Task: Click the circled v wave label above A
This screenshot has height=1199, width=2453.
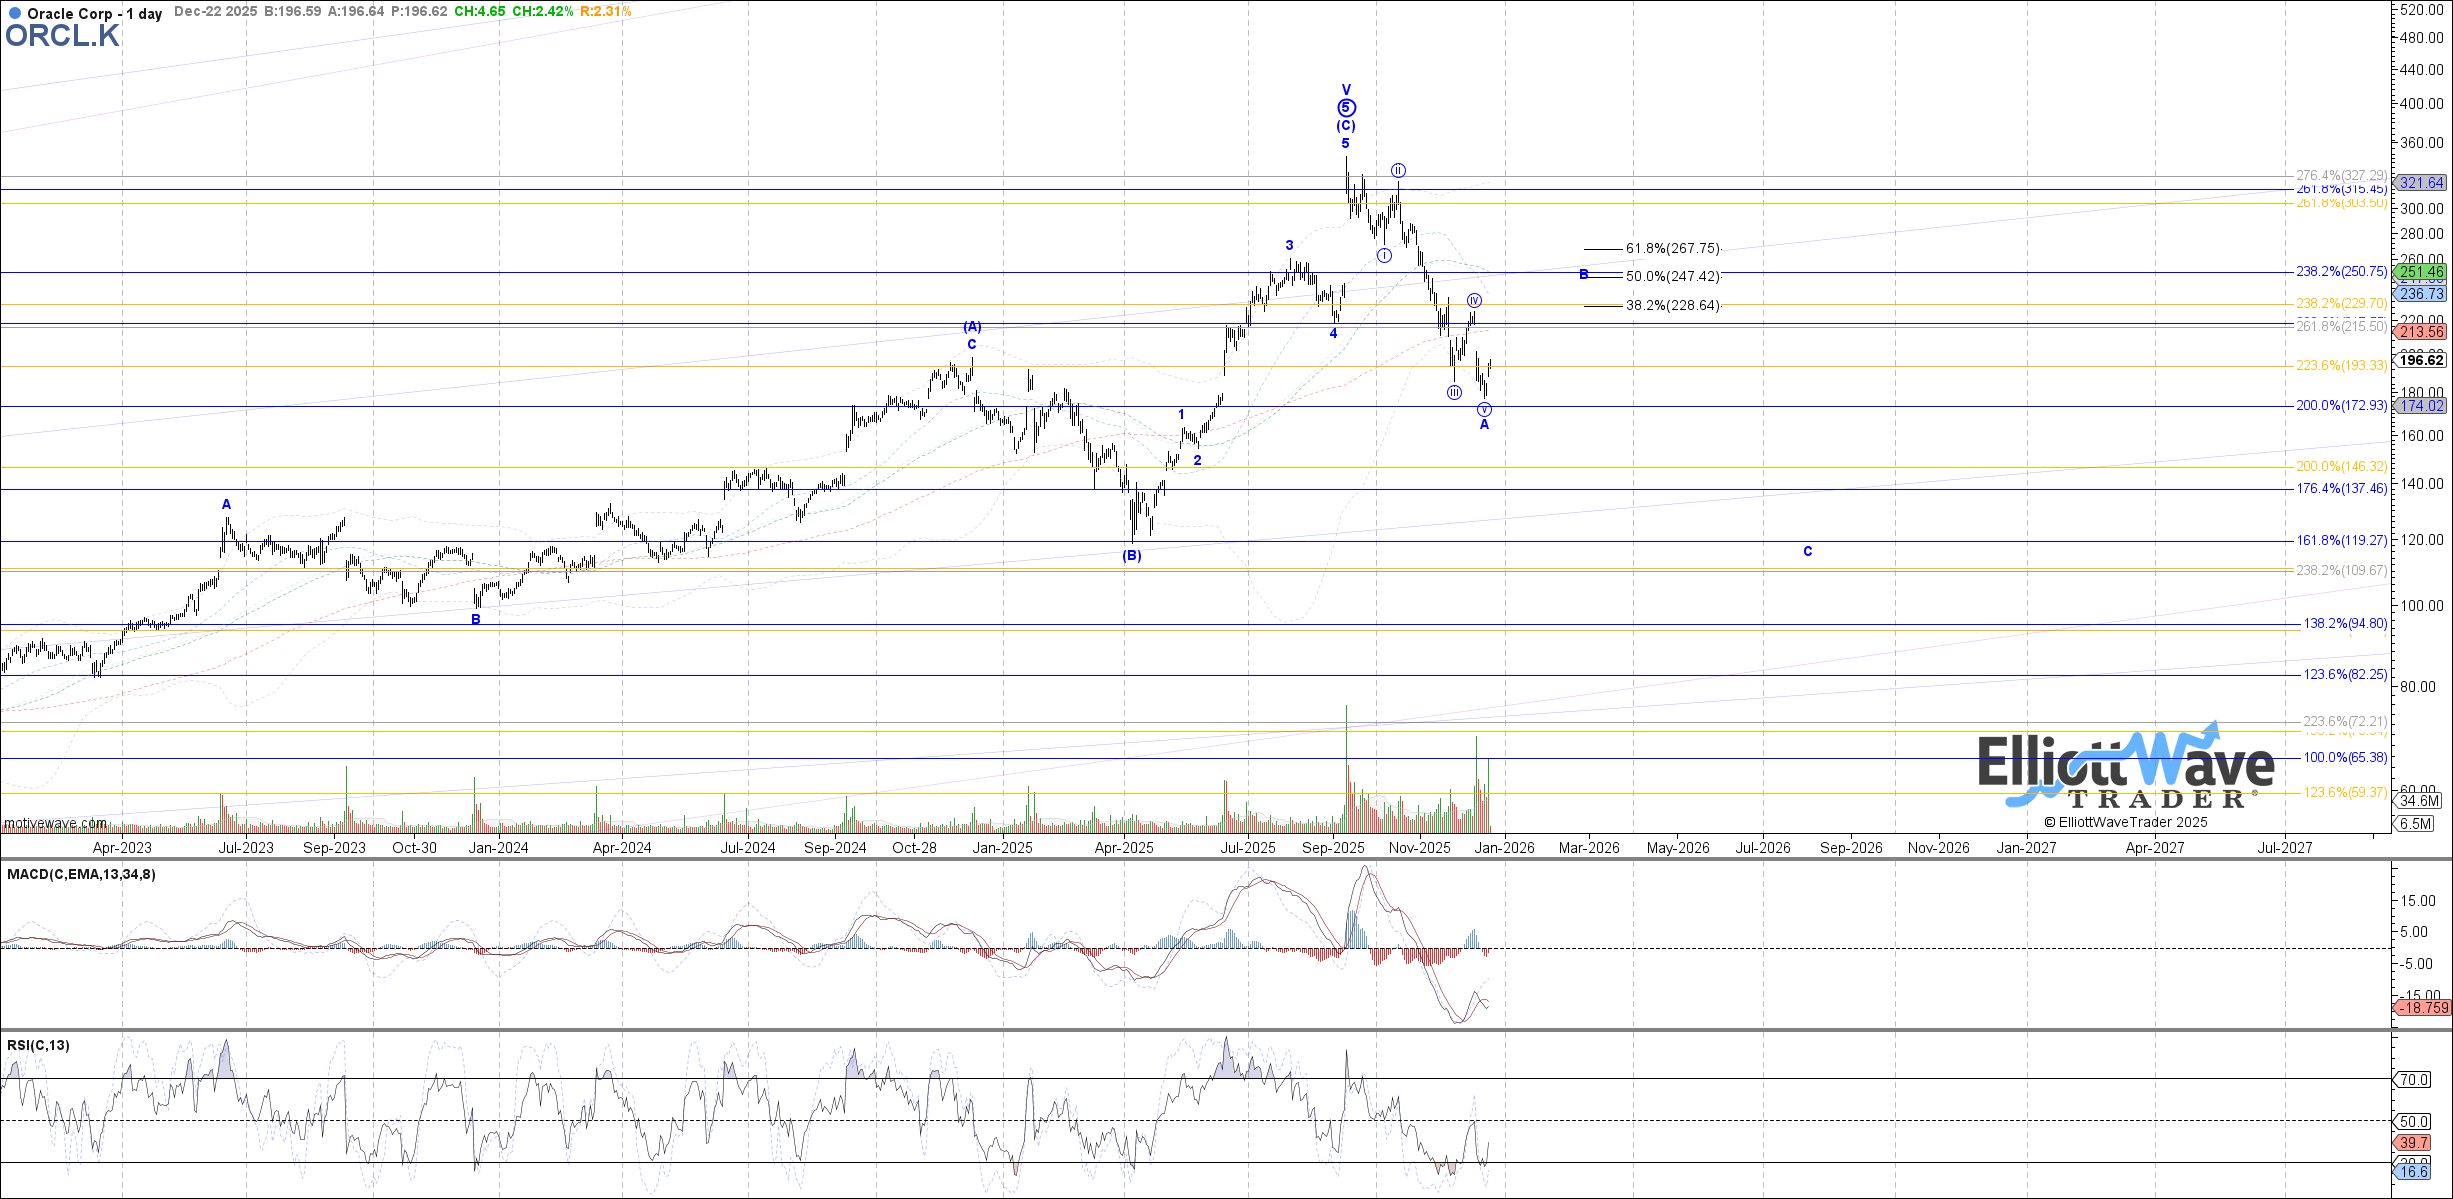Action: (x=1484, y=409)
